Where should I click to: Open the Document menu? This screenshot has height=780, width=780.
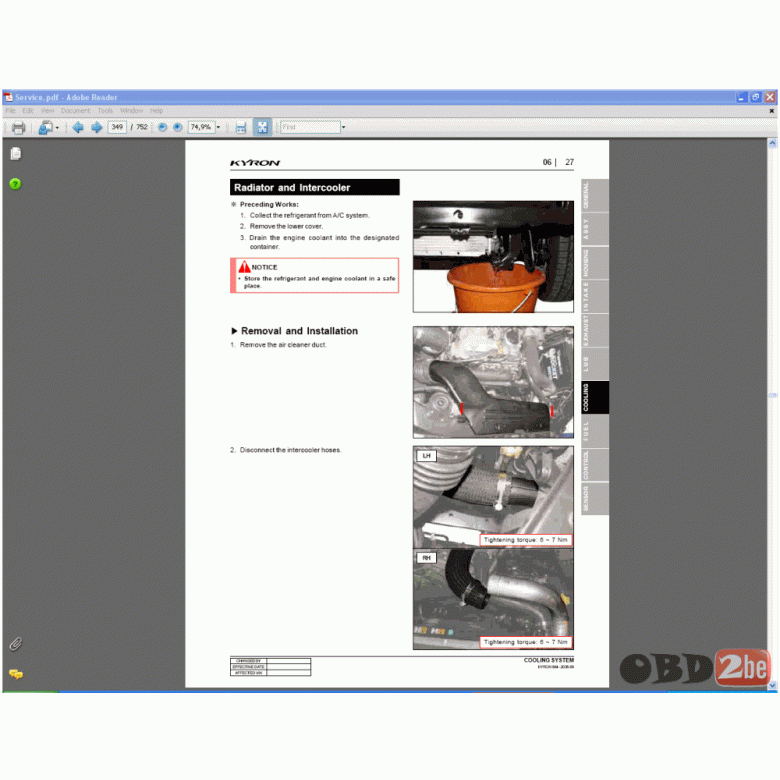[76, 110]
